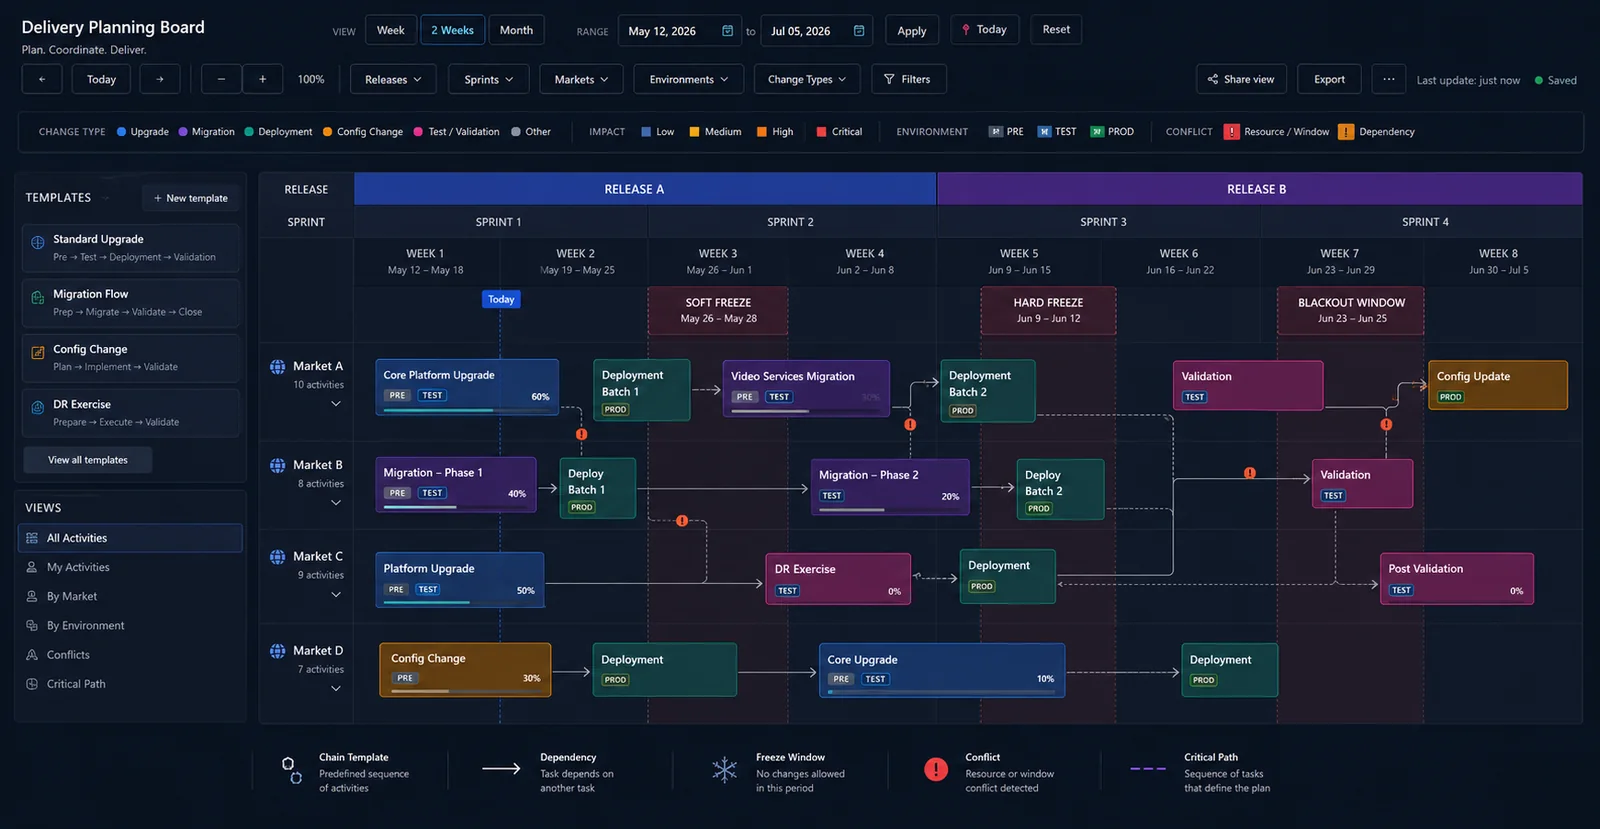
Task: Click the Export button
Action: point(1330,79)
